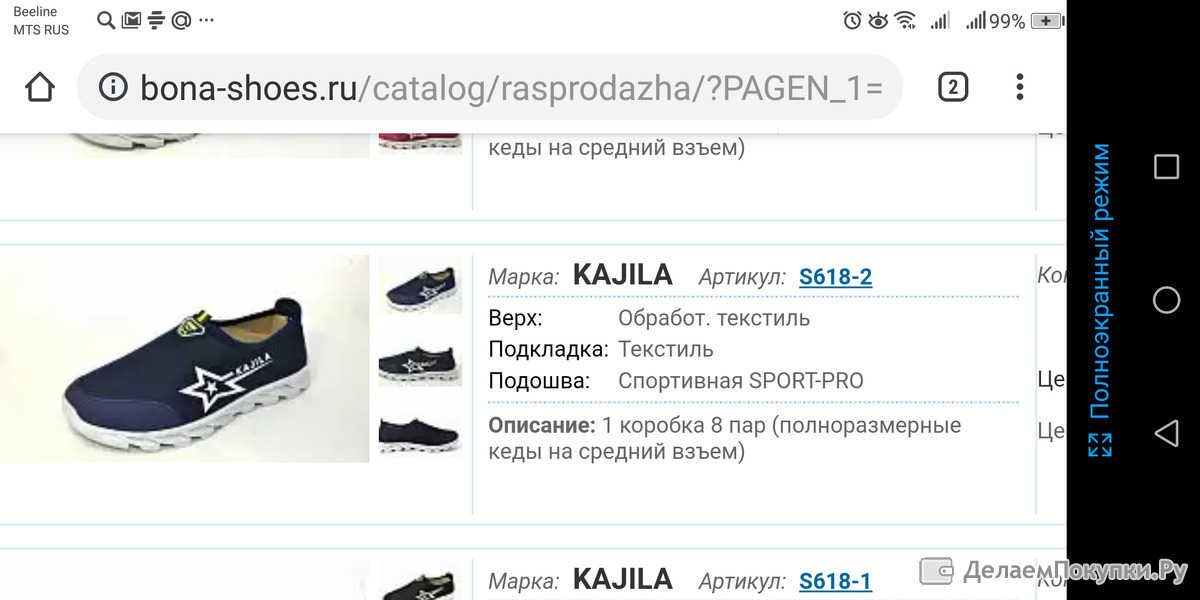Select third small thumbnail of S618-2 shoe
The height and width of the screenshot is (600, 1200).
click(420, 433)
